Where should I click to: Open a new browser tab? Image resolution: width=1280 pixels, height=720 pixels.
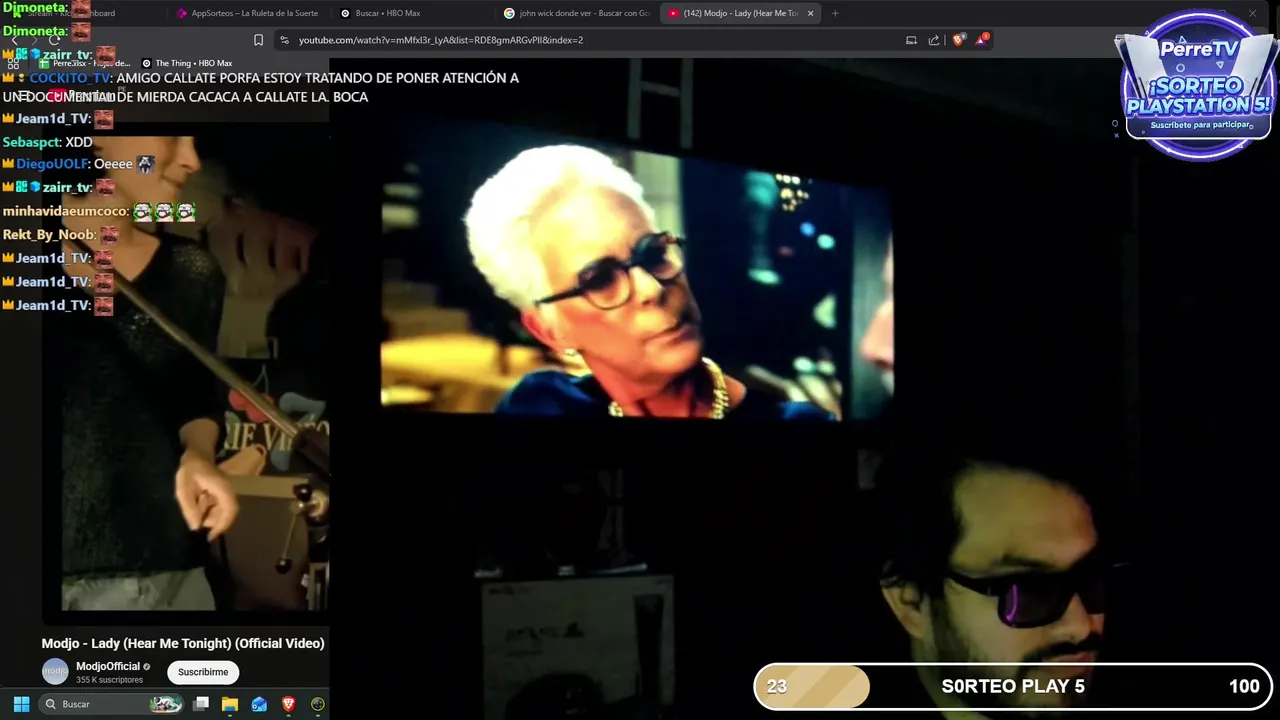(x=835, y=13)
